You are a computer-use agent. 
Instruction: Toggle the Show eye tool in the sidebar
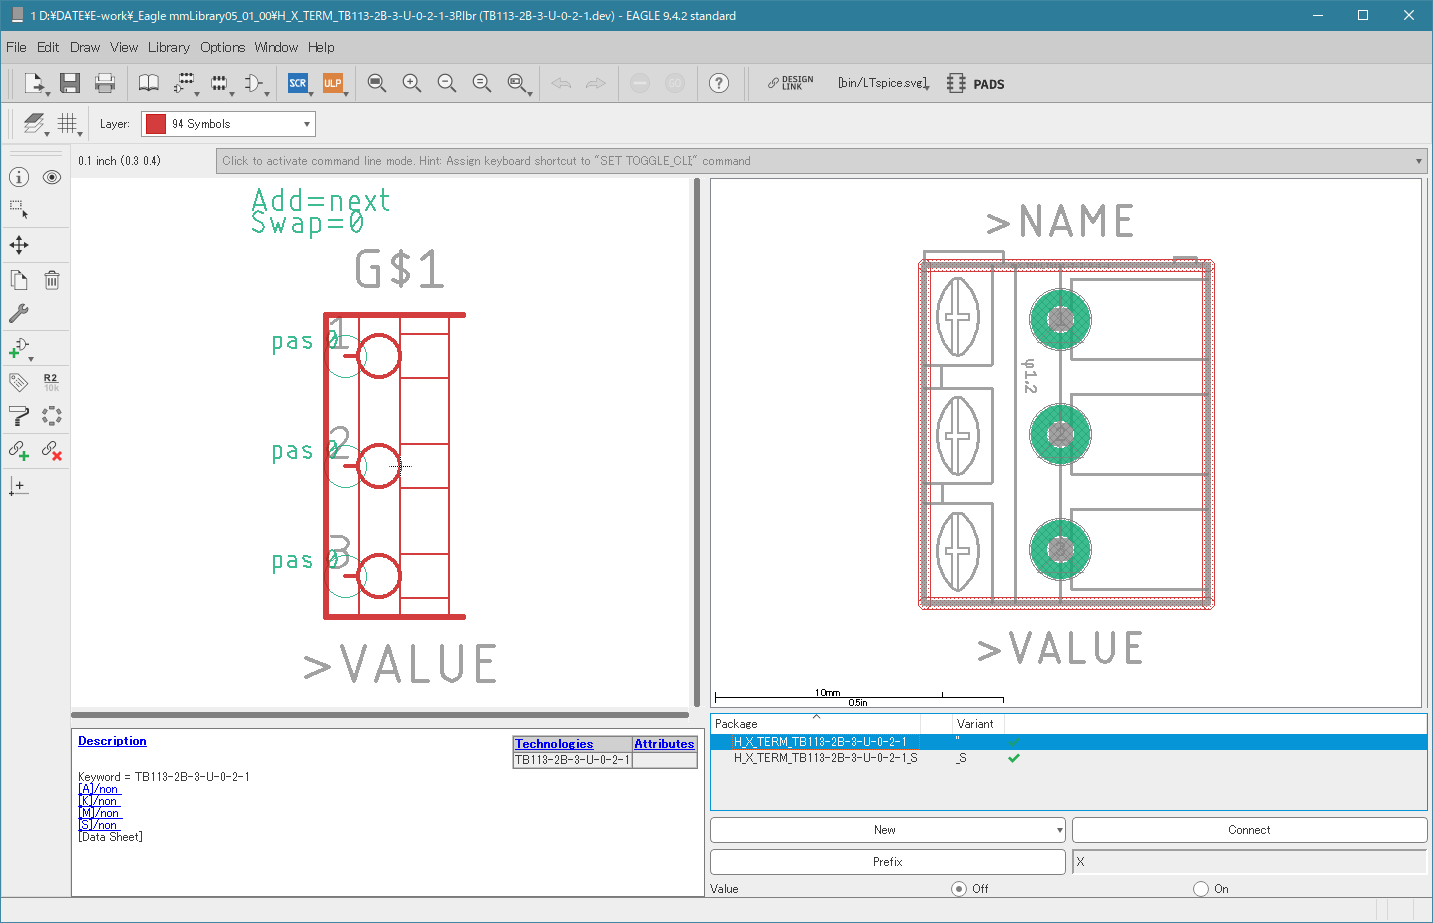[x=52, y=177]
